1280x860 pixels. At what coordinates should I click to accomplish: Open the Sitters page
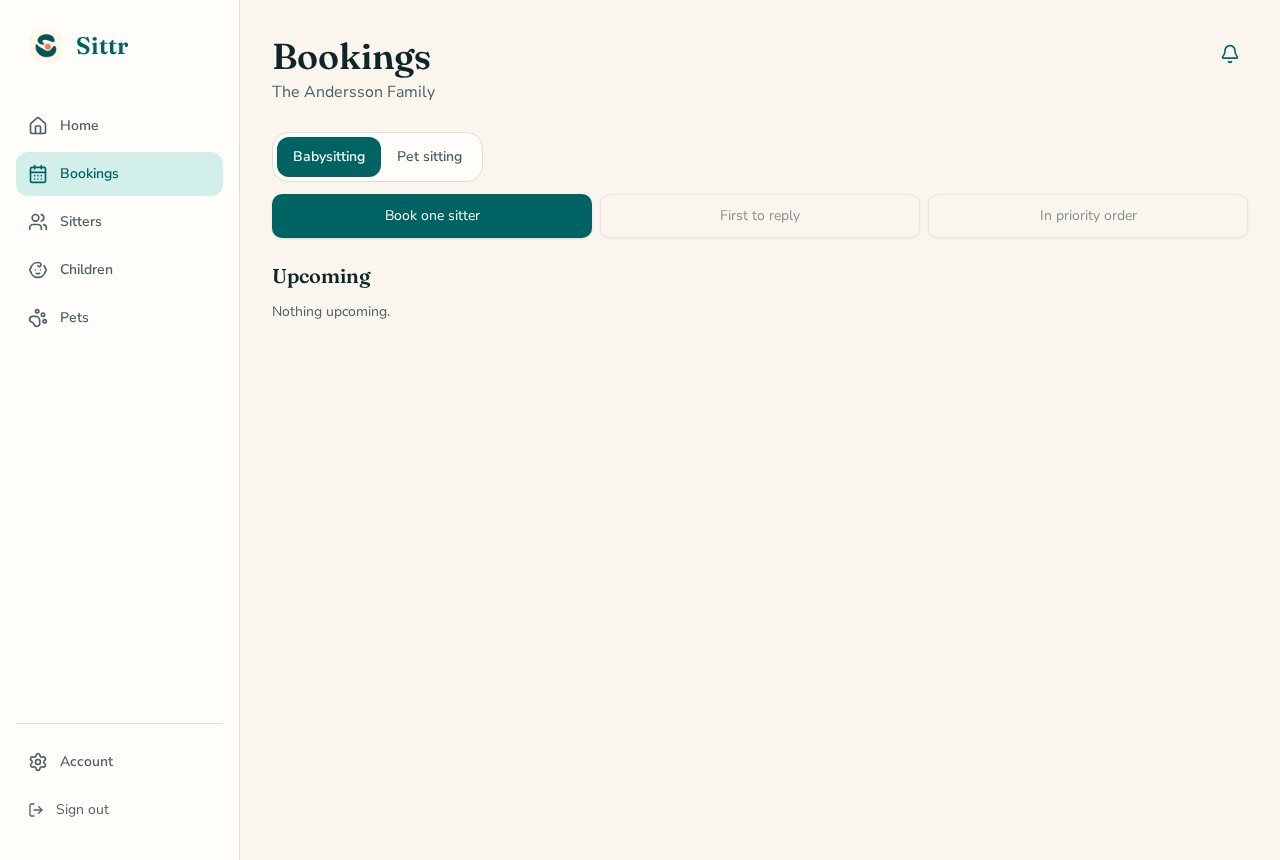119,222
